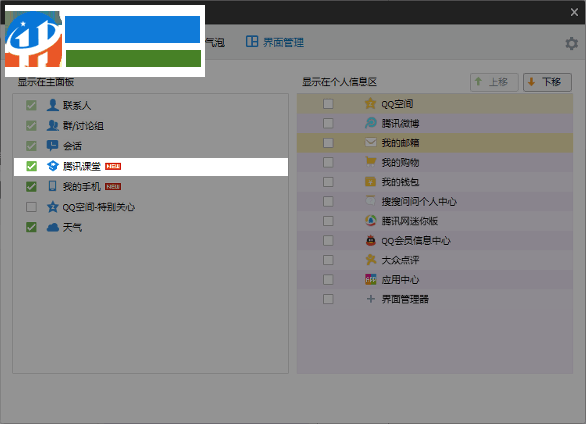Uncheck the 腾讯课堂 checkbox
Viewport: 586px width, 424px height.
click(x=31, y=166)
